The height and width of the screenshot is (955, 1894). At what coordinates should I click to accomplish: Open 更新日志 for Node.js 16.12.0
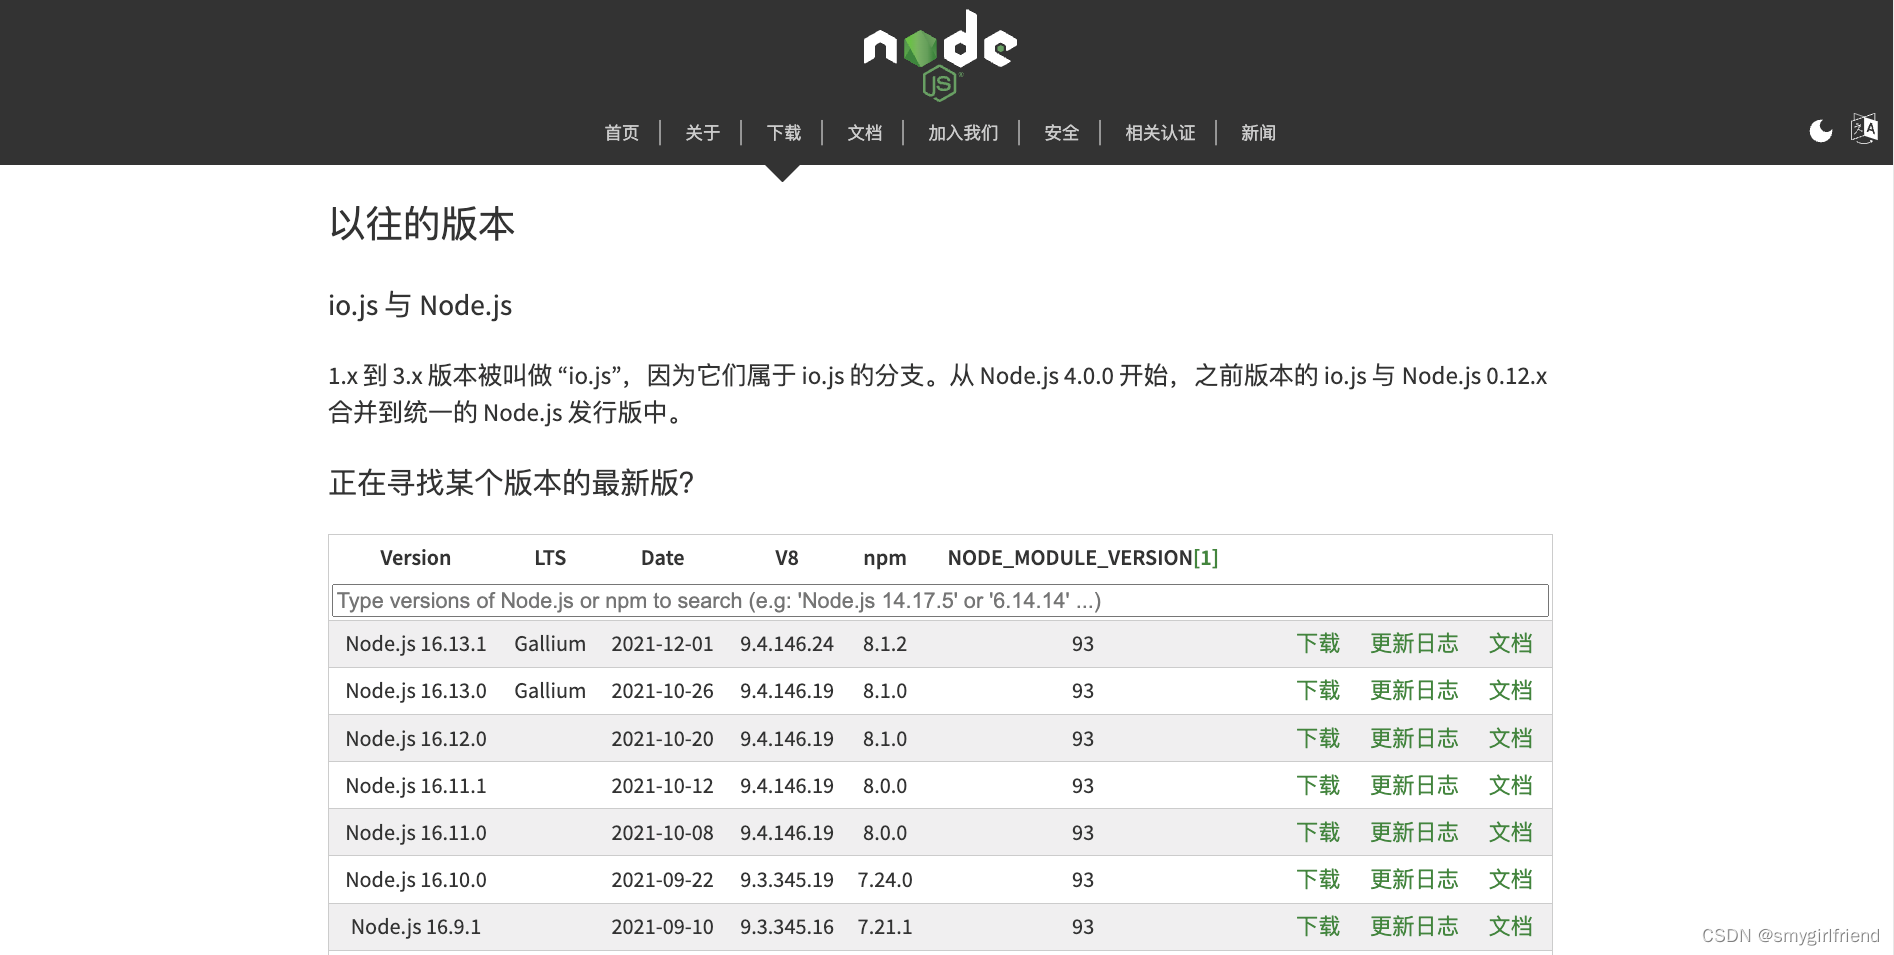tap(1414, 739)
